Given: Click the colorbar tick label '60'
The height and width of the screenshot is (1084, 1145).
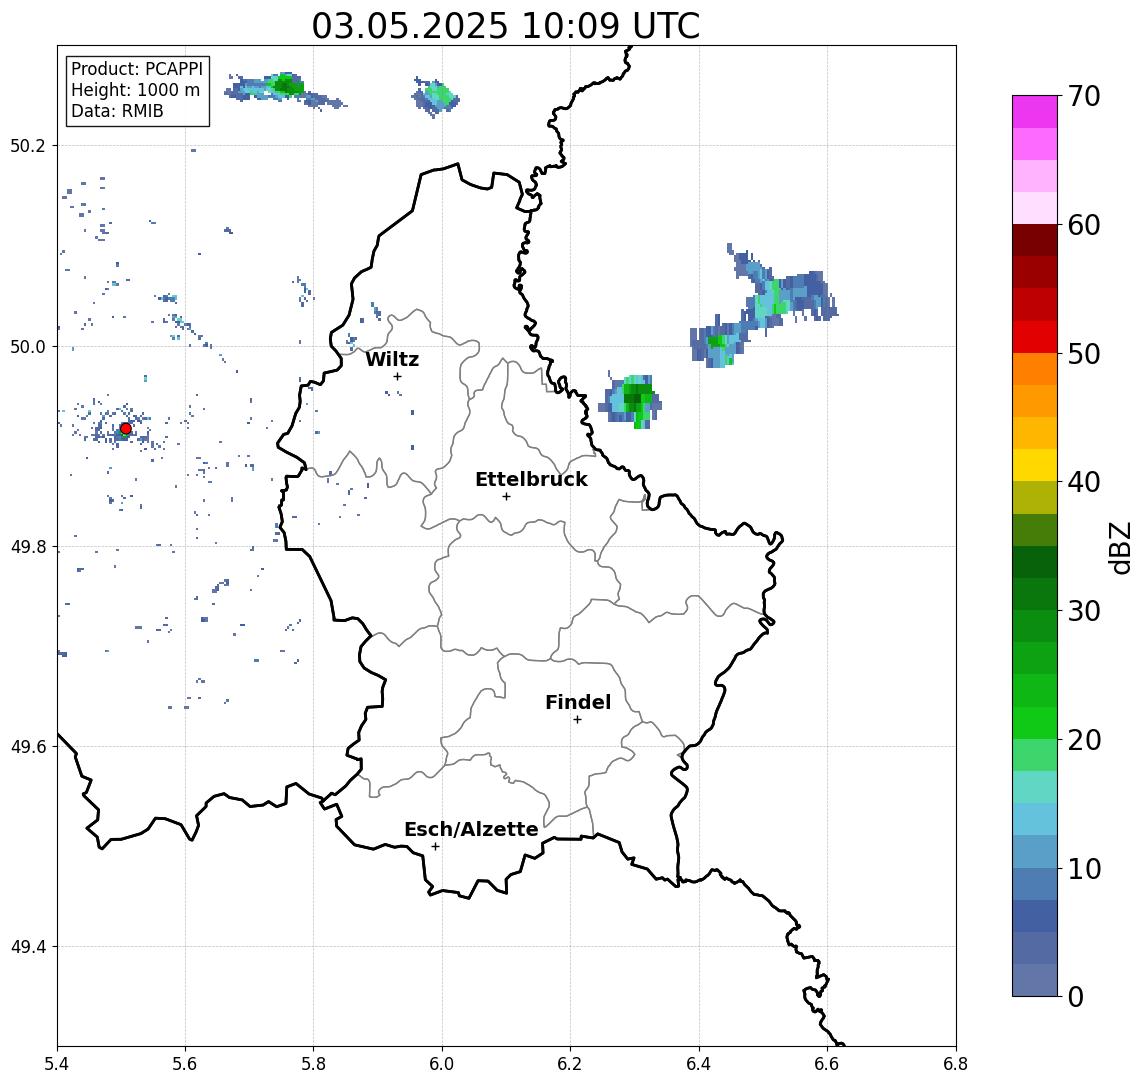Looking at the screenshot, I should [1084, 226].
